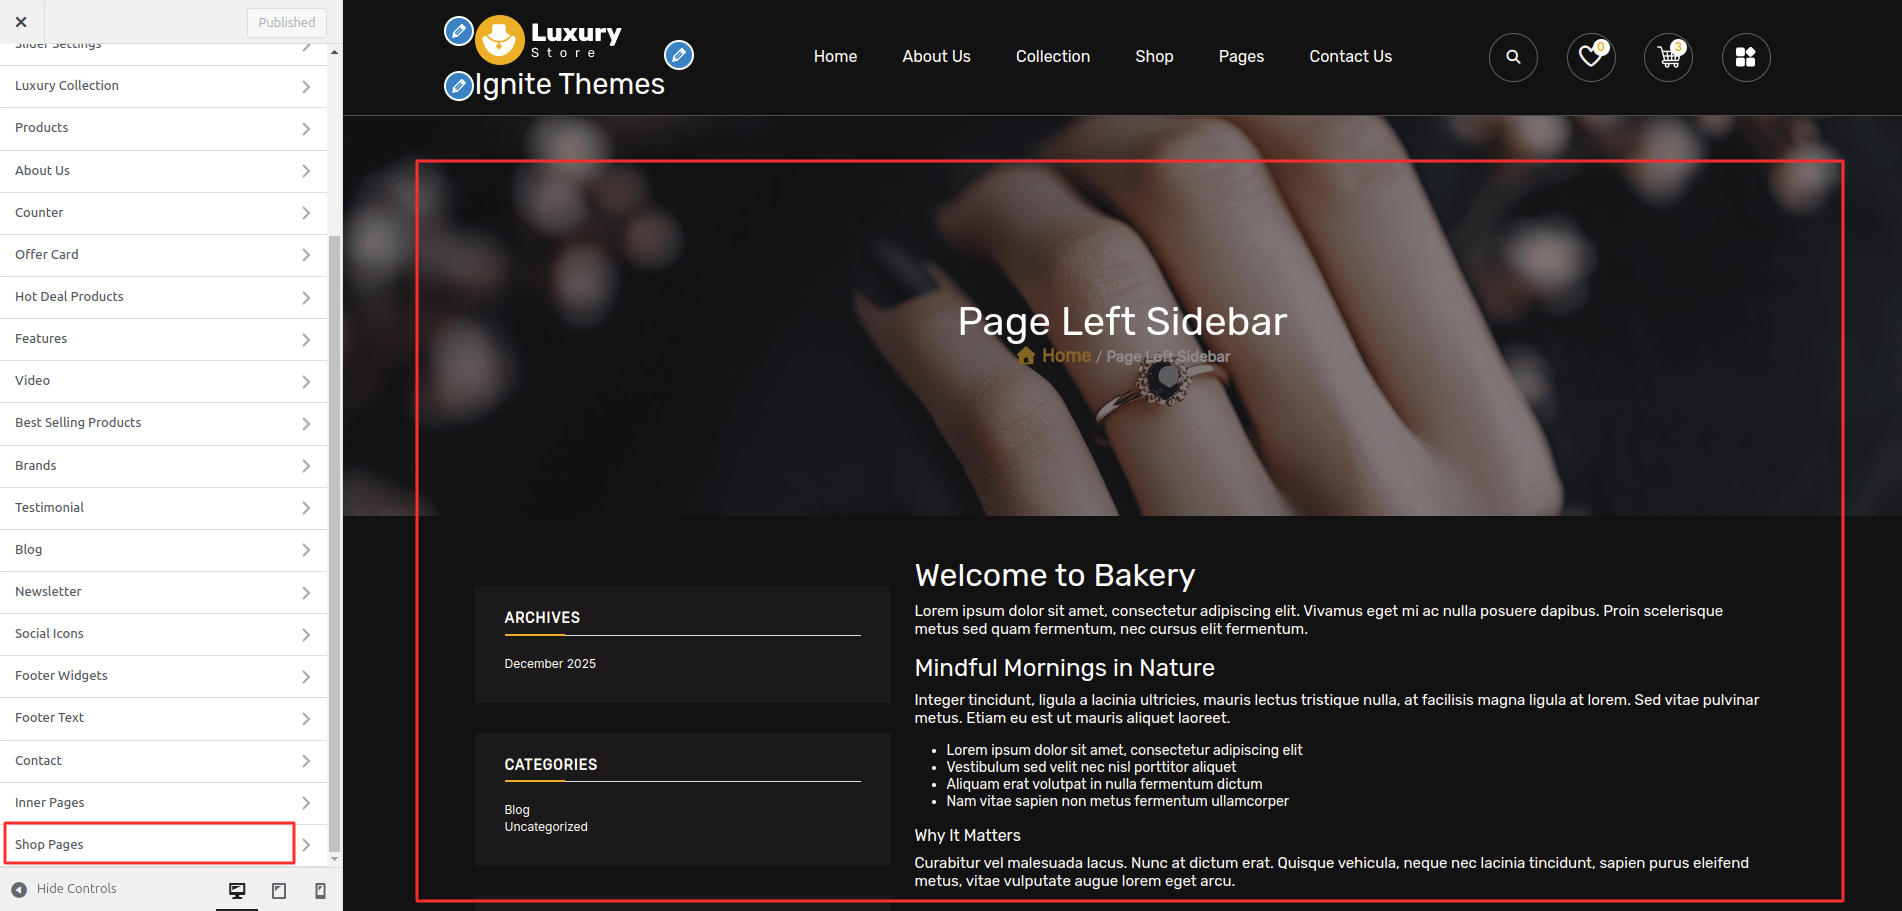
Task: Switch to tablet preview device icon
Action: point(279,890)
